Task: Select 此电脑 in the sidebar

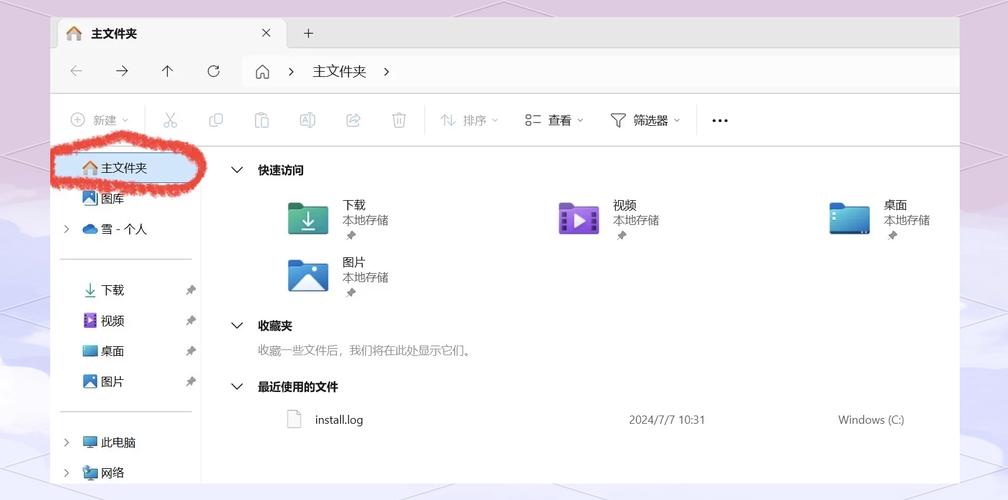Action: [109, 442]
